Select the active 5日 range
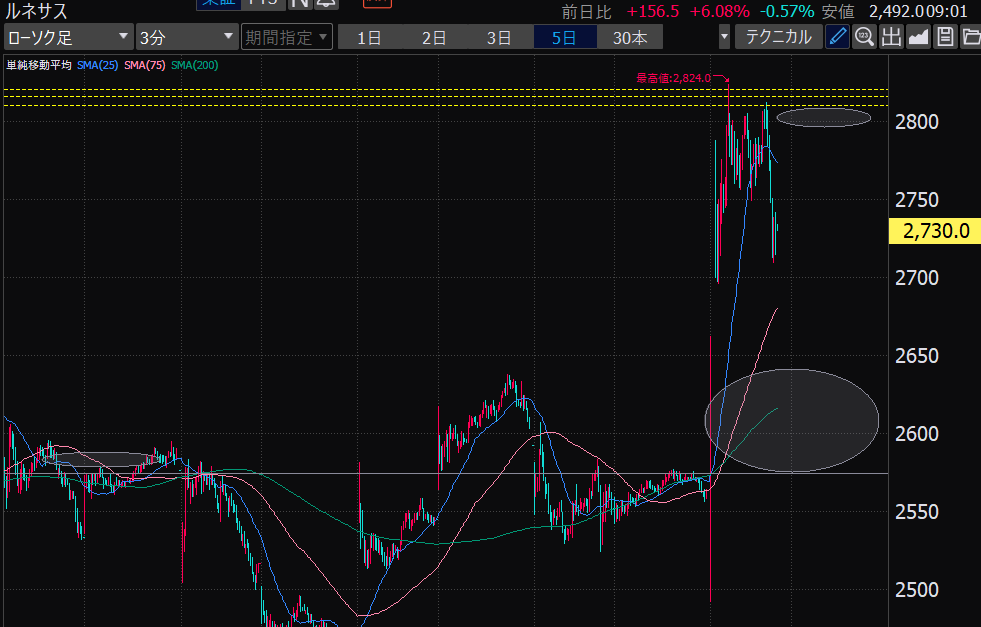 tap(564, 38)
